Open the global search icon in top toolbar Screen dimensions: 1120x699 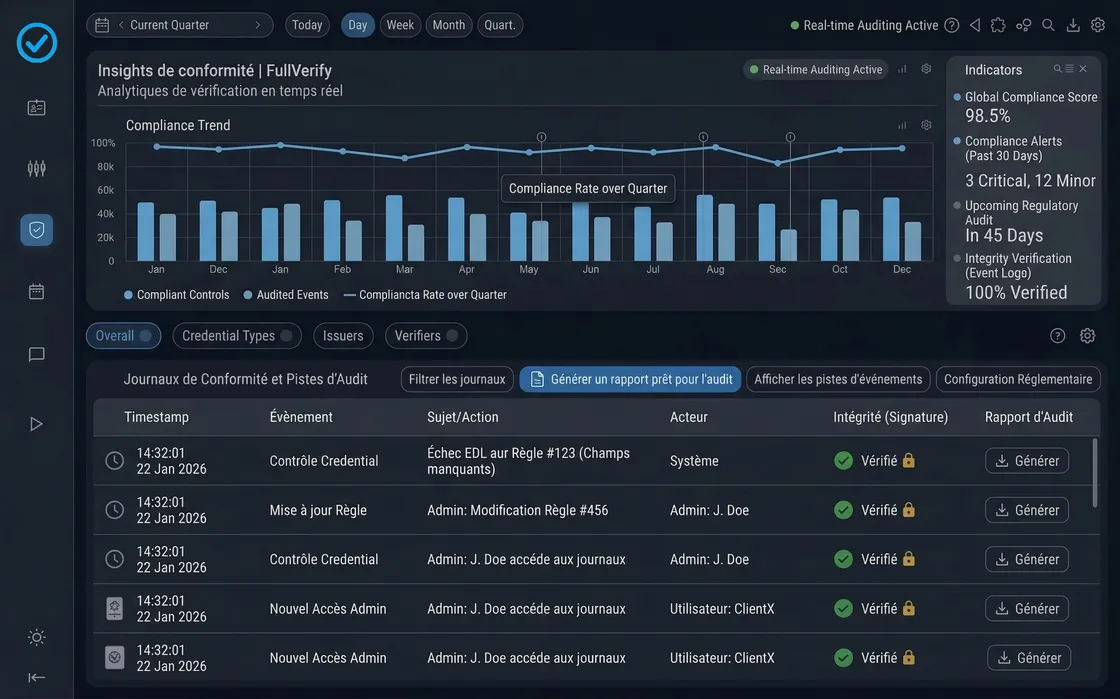tap(1047, 24)
